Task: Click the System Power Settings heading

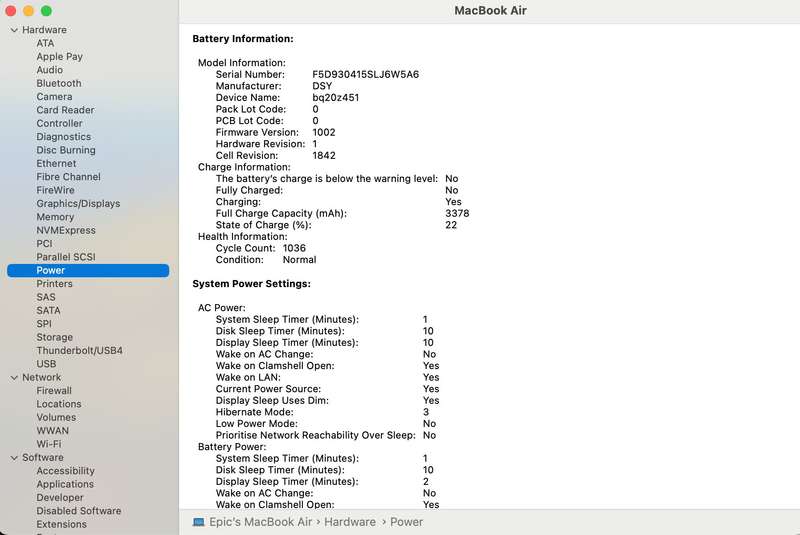Action: 252,284
